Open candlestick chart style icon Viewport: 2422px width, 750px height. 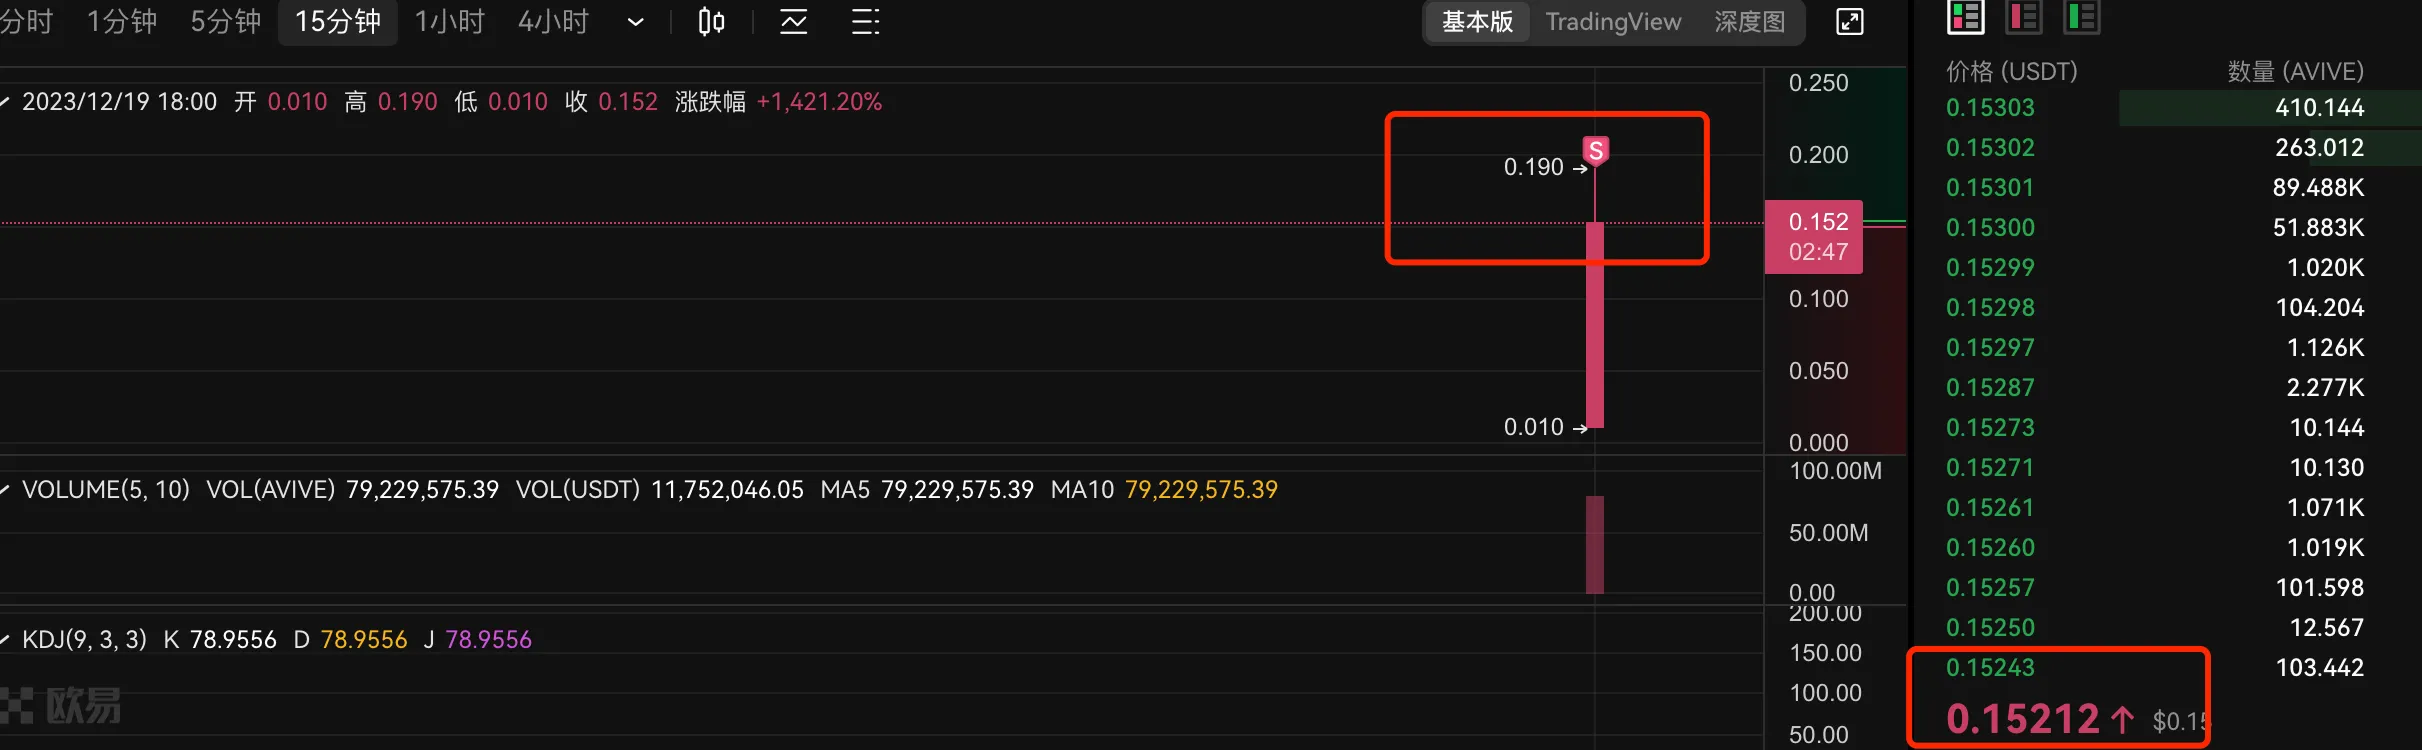[711, 21]
